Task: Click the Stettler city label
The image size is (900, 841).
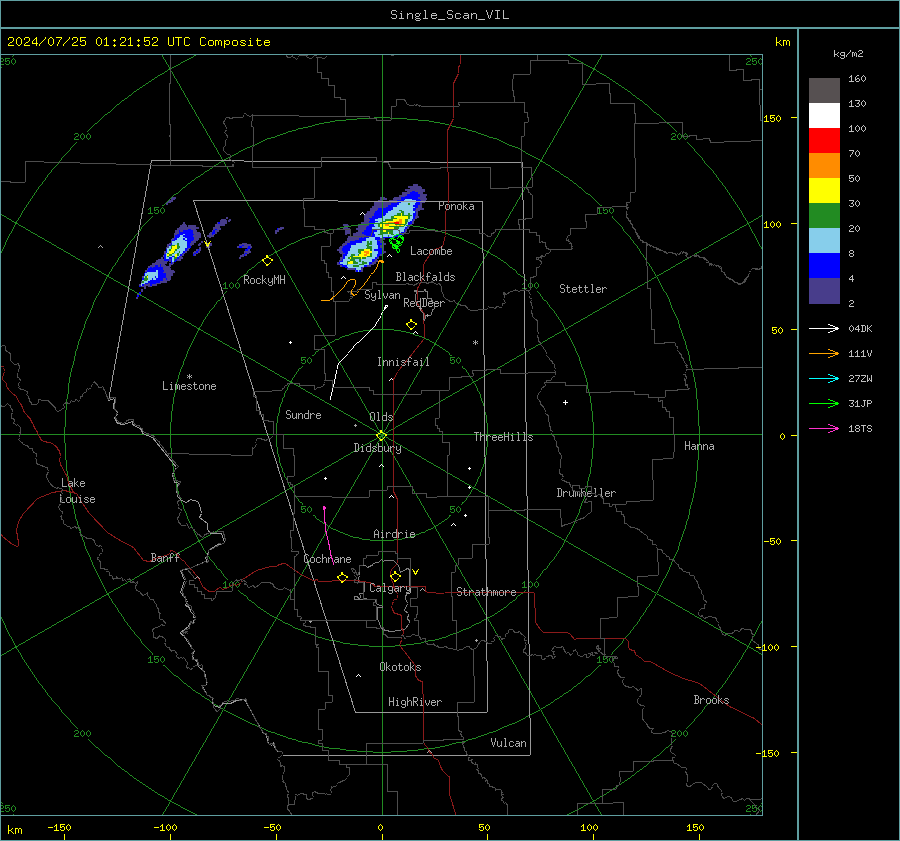Action: pyautogui.click(x=583, y=289)
